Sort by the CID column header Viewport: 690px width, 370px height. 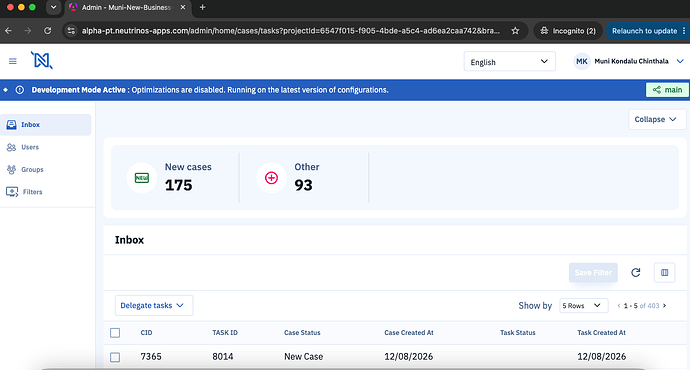point(147,333)
